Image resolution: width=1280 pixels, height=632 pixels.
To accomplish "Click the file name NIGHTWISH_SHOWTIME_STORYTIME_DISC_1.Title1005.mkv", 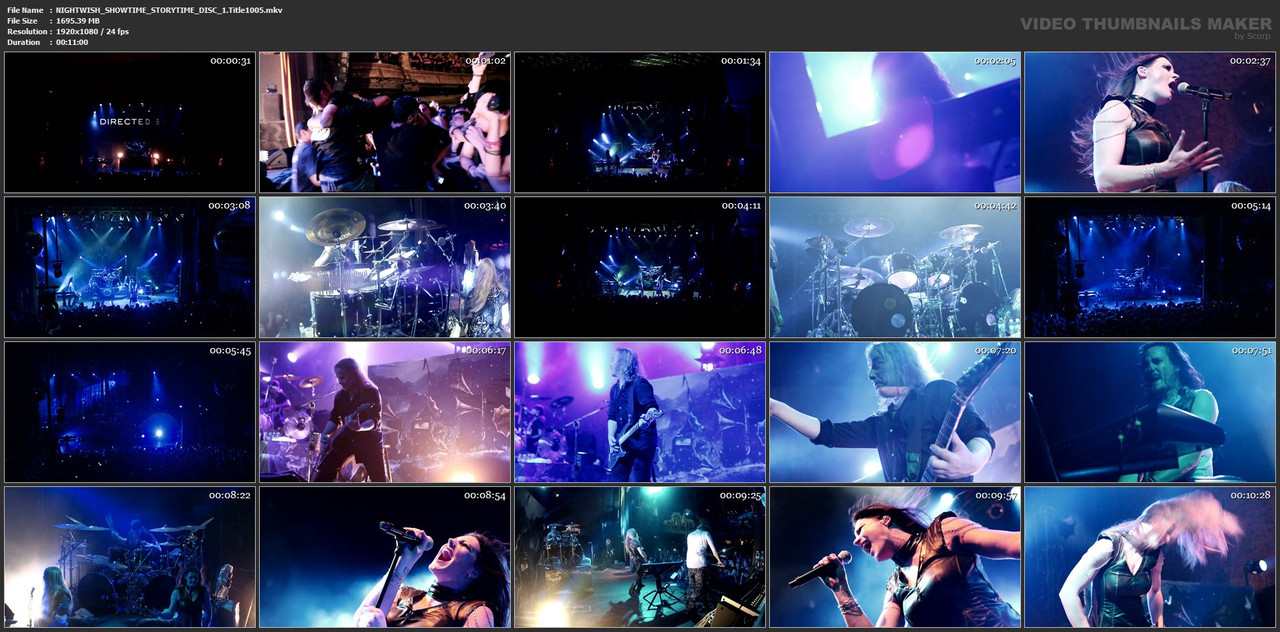I will [169, 10].
